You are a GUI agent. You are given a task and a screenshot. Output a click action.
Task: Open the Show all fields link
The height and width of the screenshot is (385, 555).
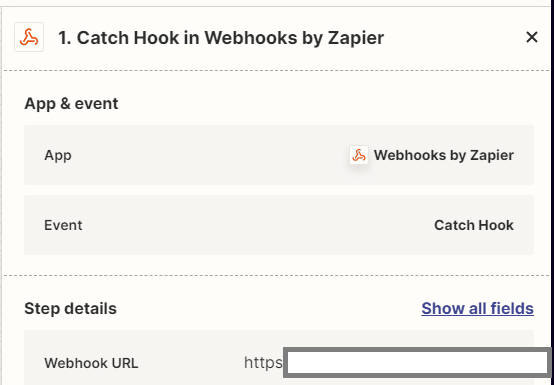tap(477, 308)
